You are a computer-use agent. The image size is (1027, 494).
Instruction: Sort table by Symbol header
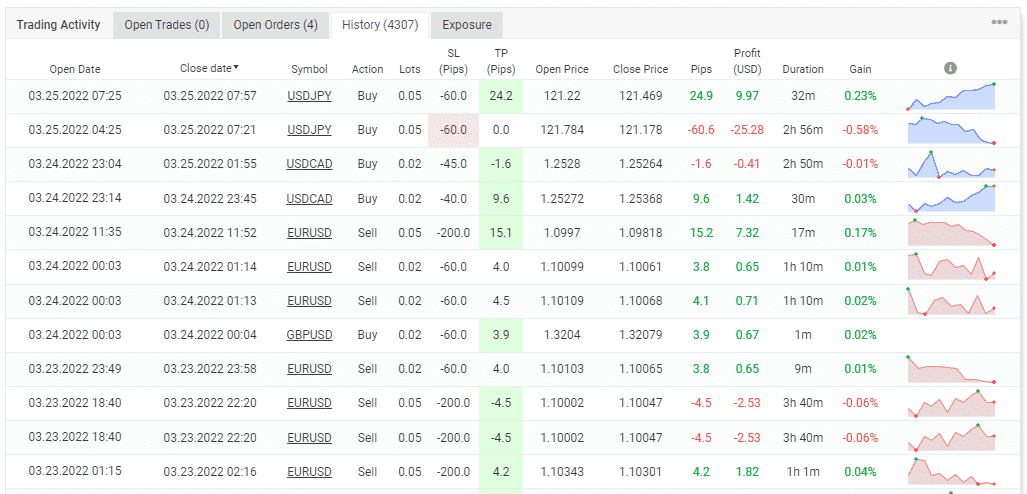pos(309,69)
